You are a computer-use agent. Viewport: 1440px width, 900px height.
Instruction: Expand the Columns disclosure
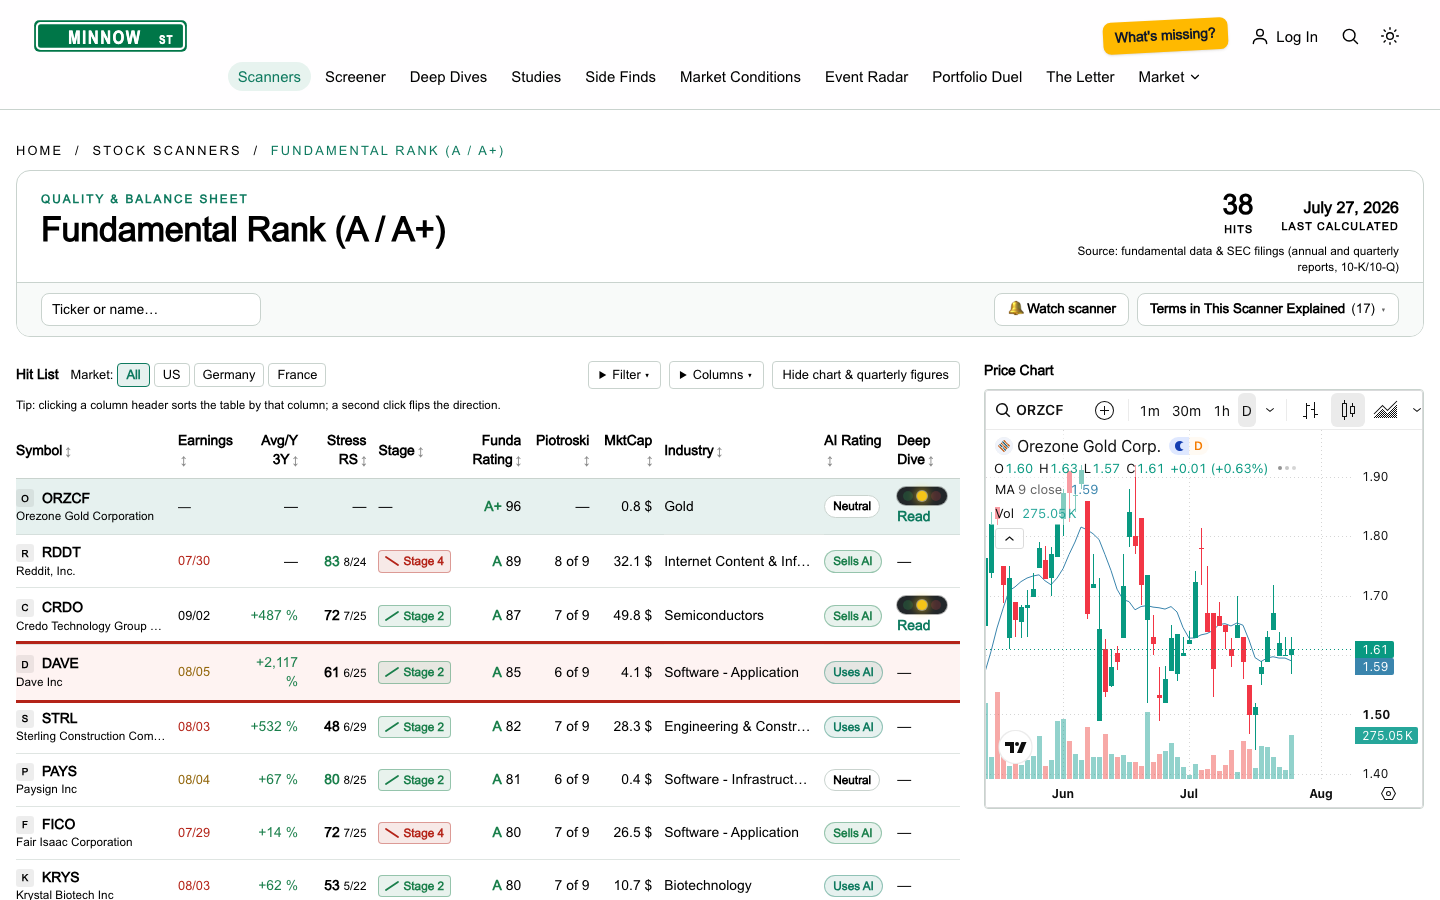[x=716, y=375]
